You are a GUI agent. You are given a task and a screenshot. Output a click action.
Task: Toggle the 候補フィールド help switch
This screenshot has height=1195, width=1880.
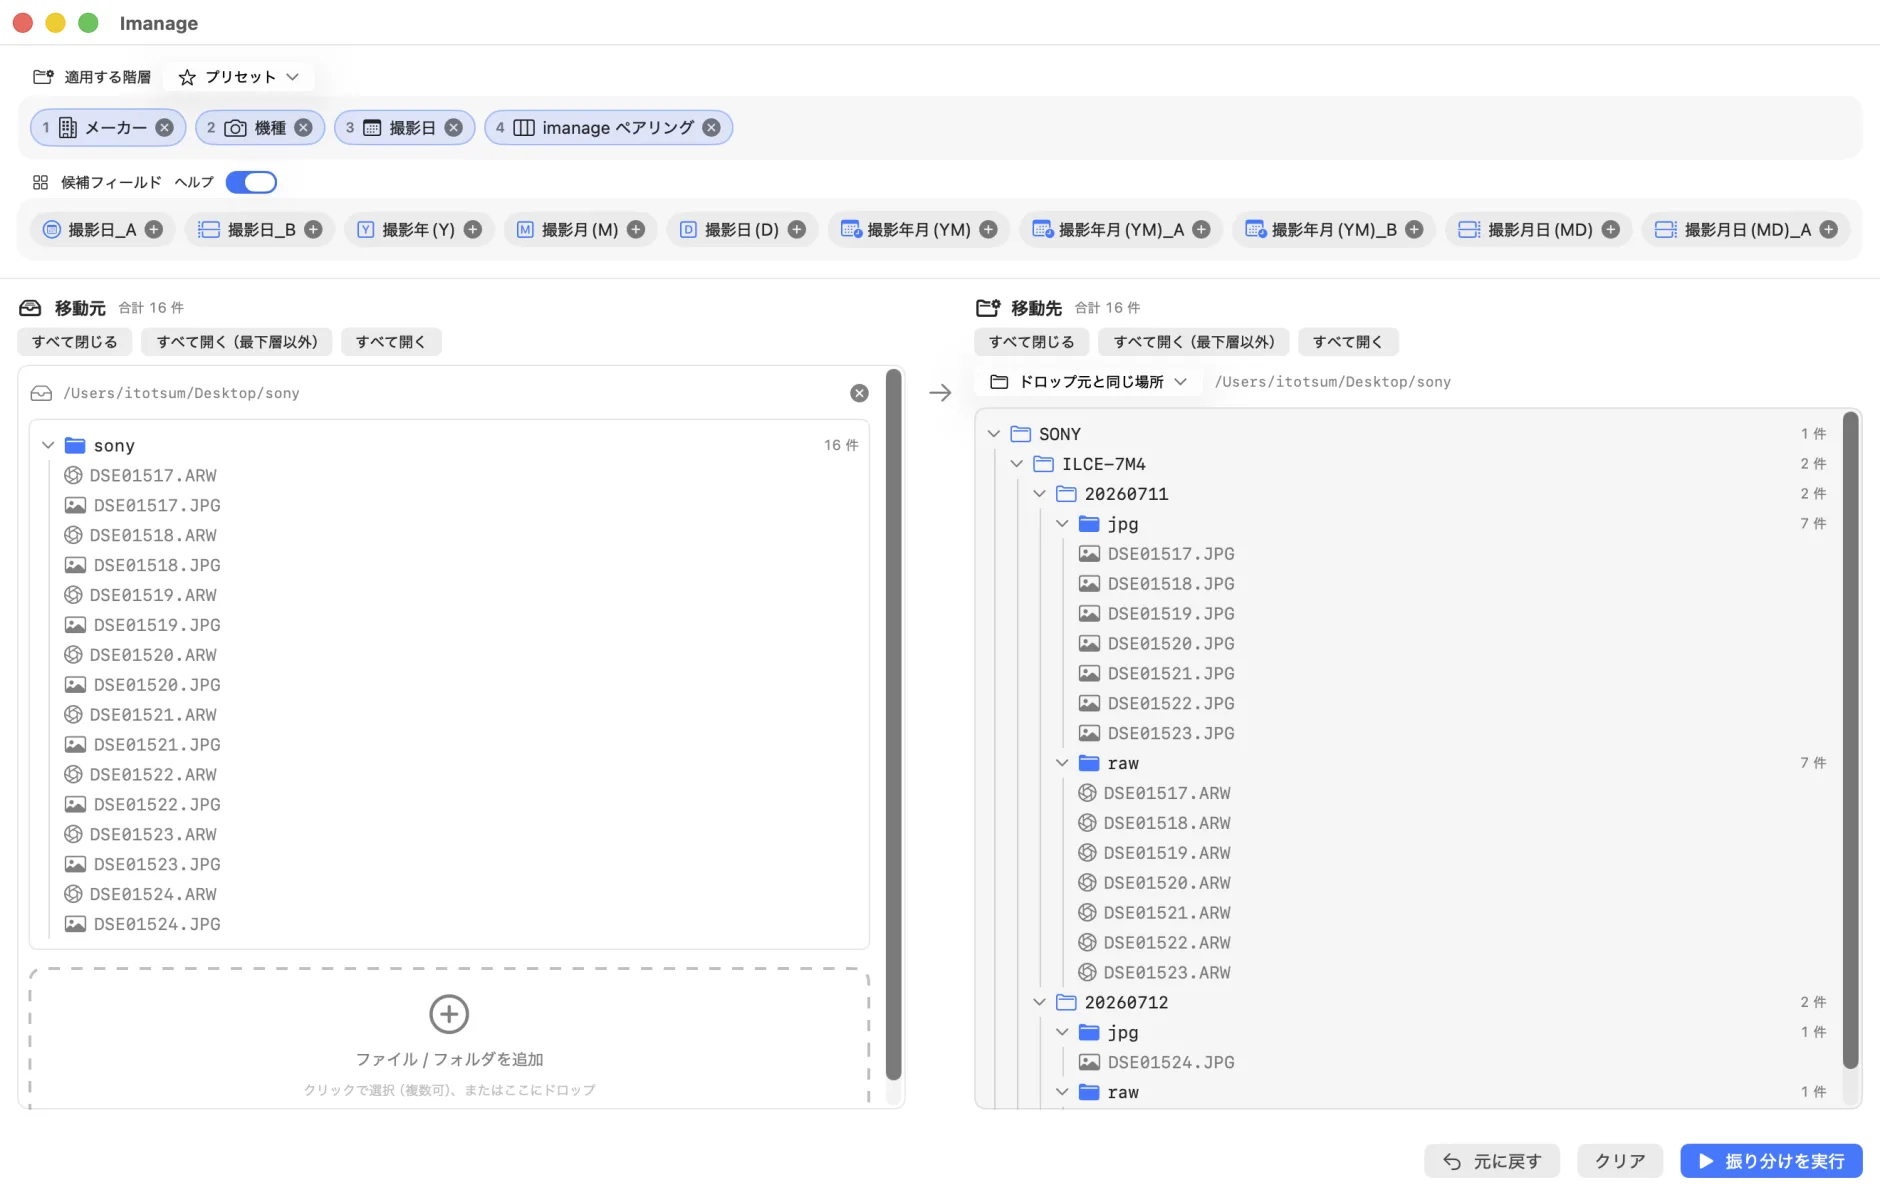[x=251, y=182]
